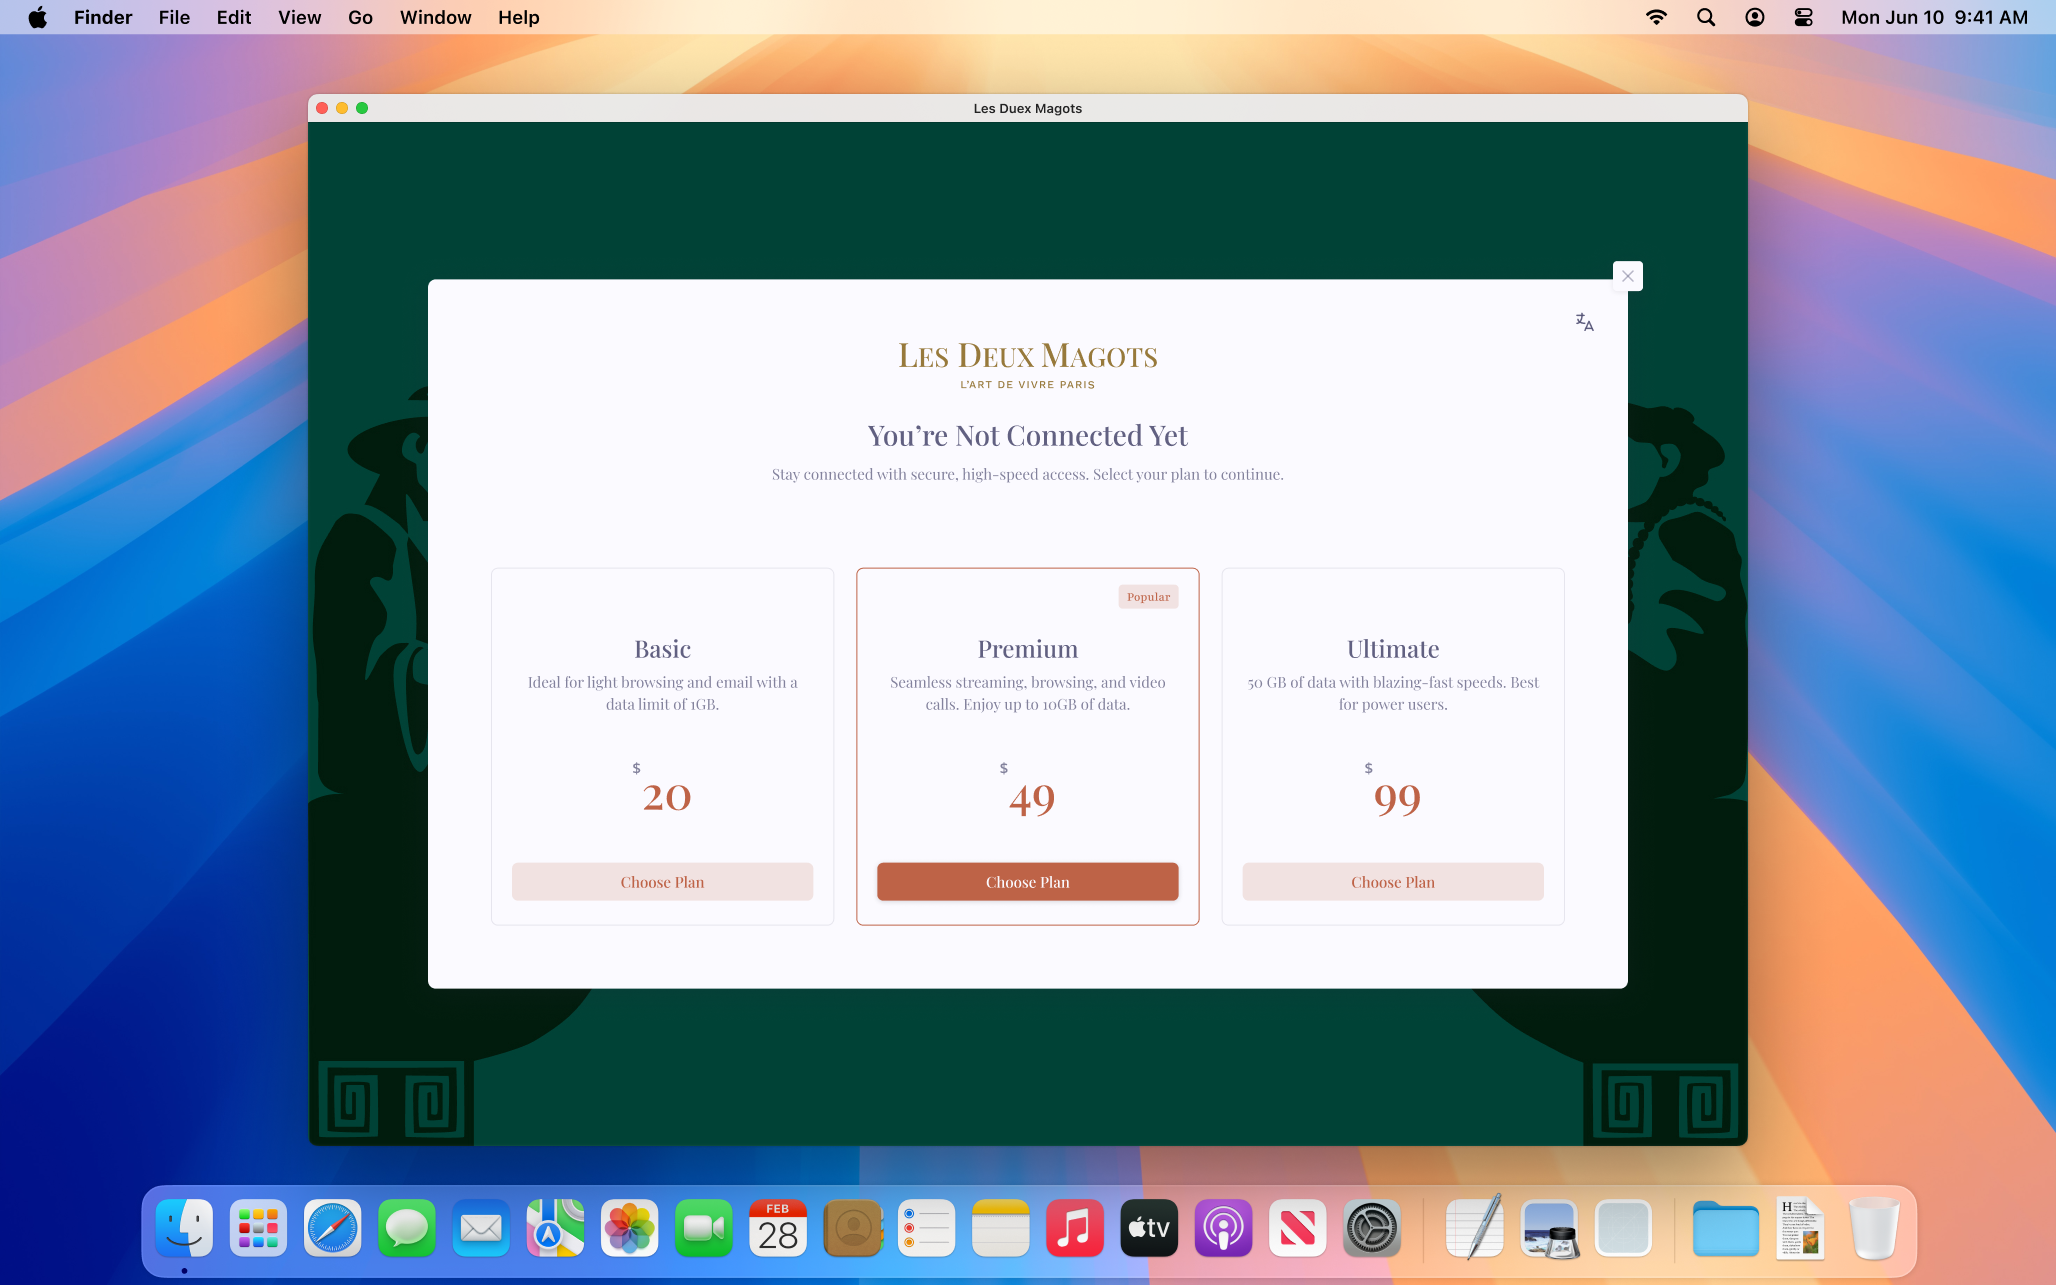Open Maps from the Dock

(x=555, y=1228)
